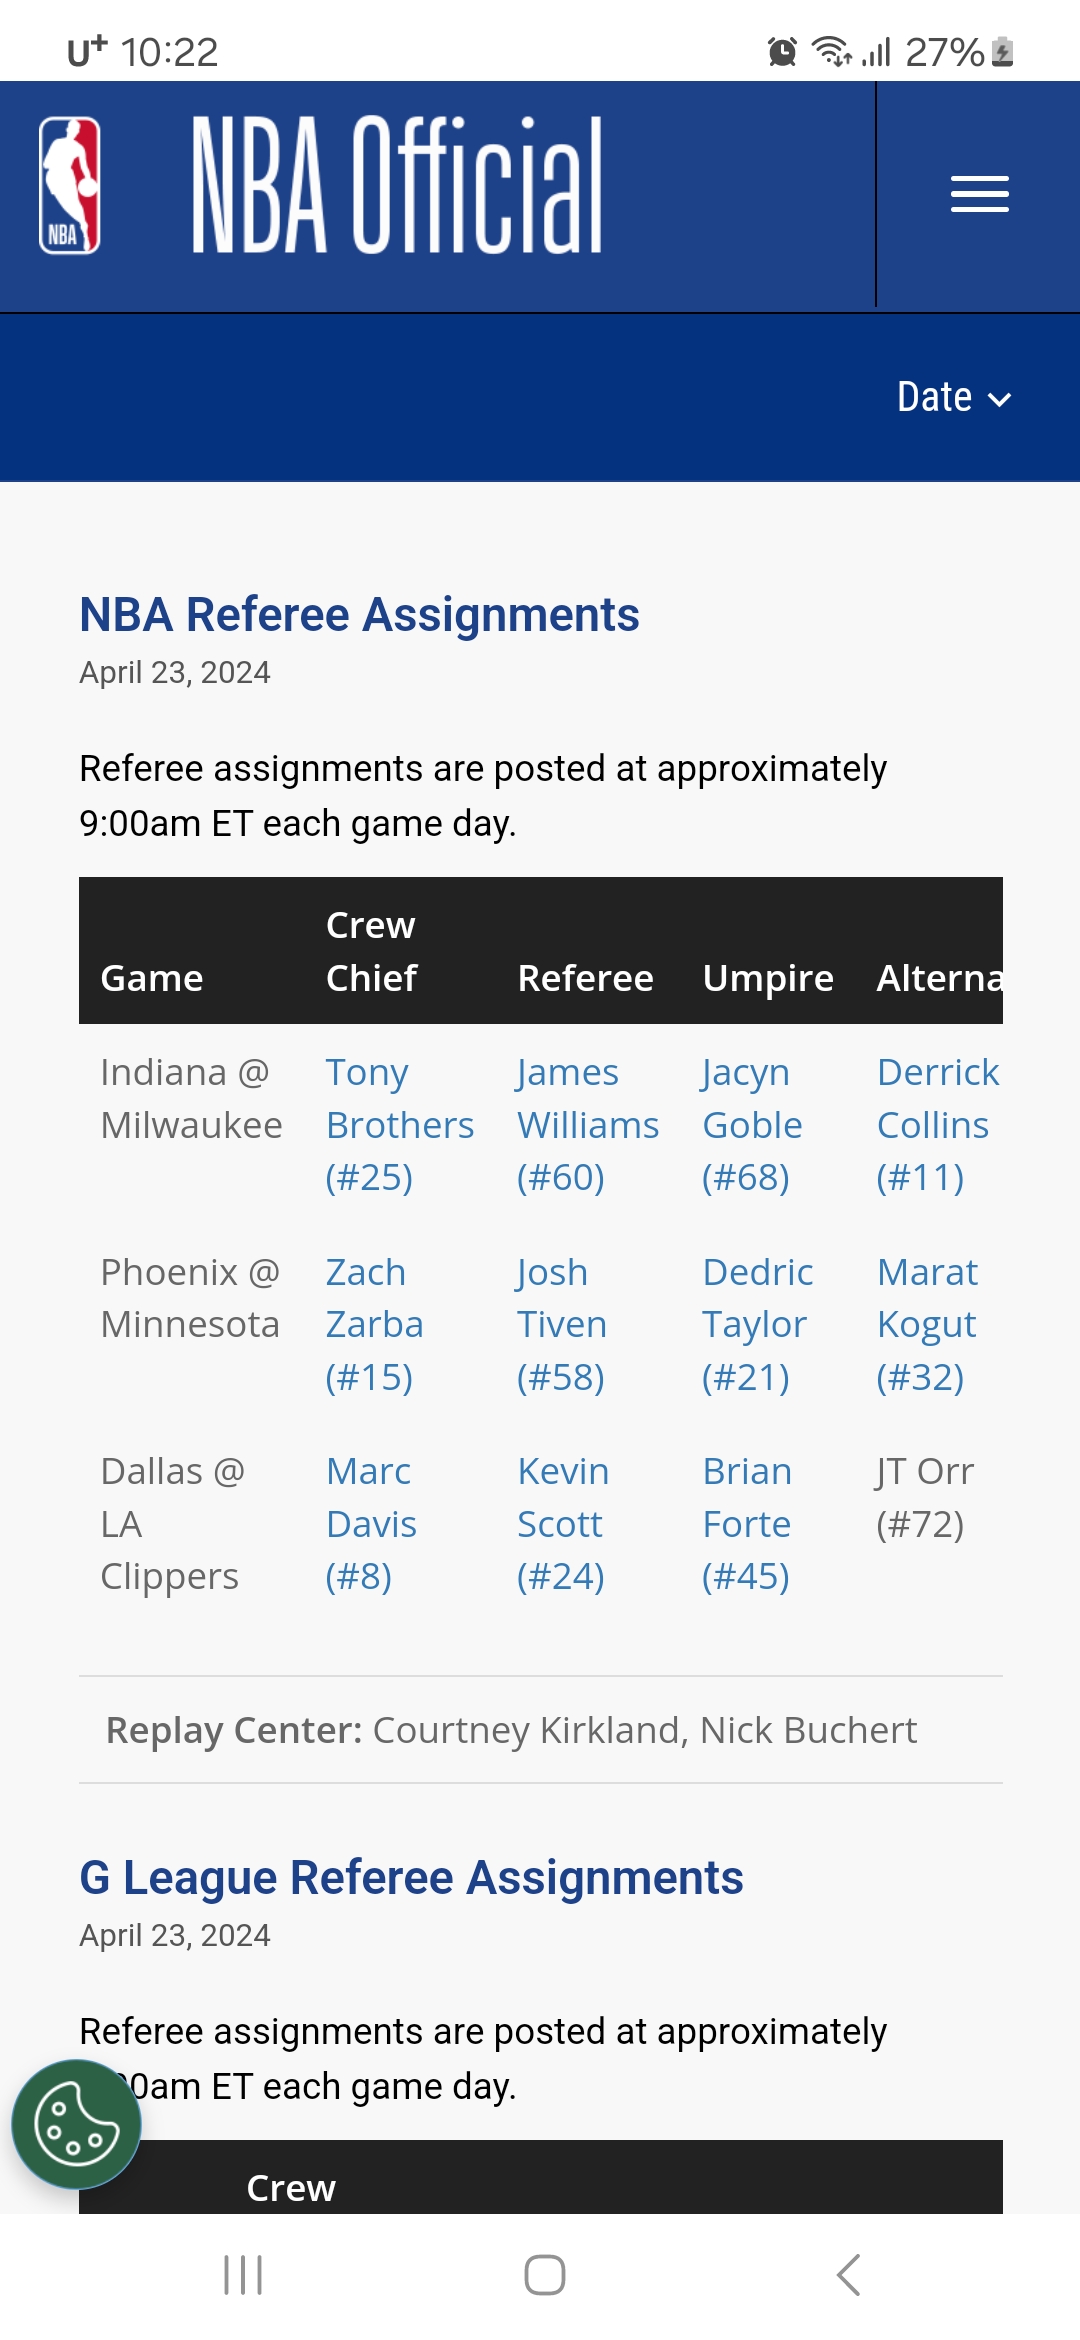Screen dimensions: 1080x2340
Task: Tap the Android home button
Action: [544, 2275]
